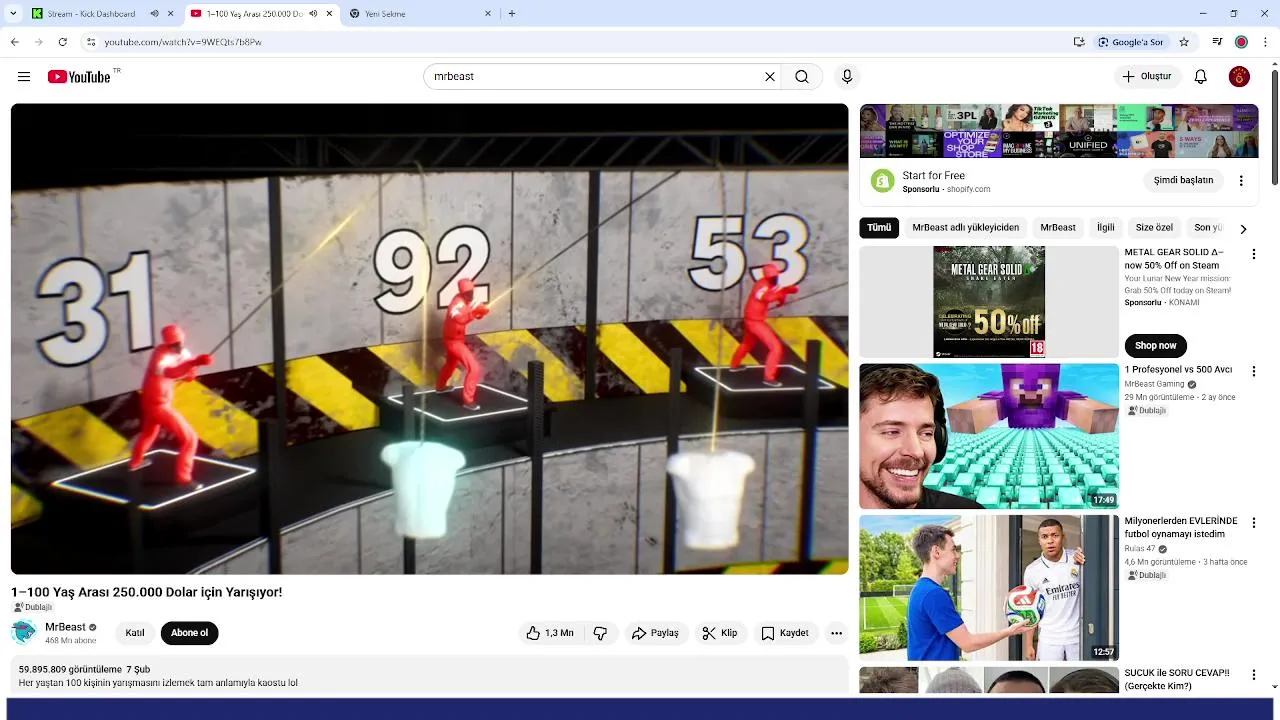Switch to Yeni Sekme tab

pos(420,14)
